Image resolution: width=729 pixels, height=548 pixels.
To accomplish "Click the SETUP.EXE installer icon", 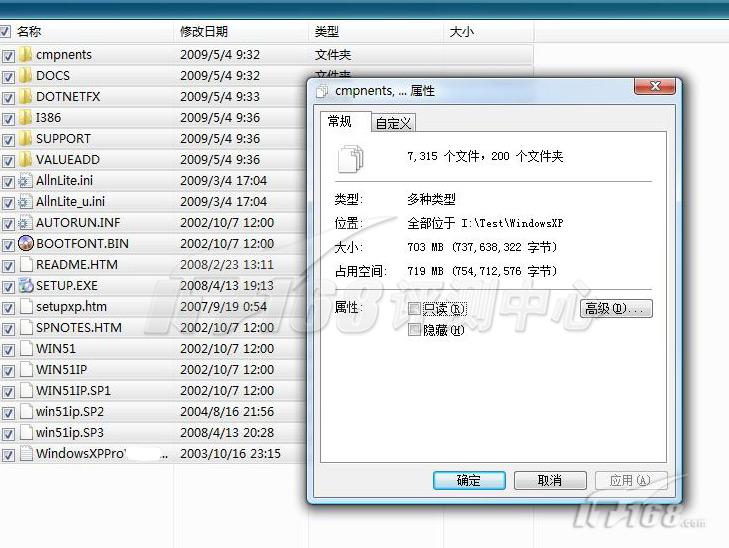I will (x=26, y=286).
